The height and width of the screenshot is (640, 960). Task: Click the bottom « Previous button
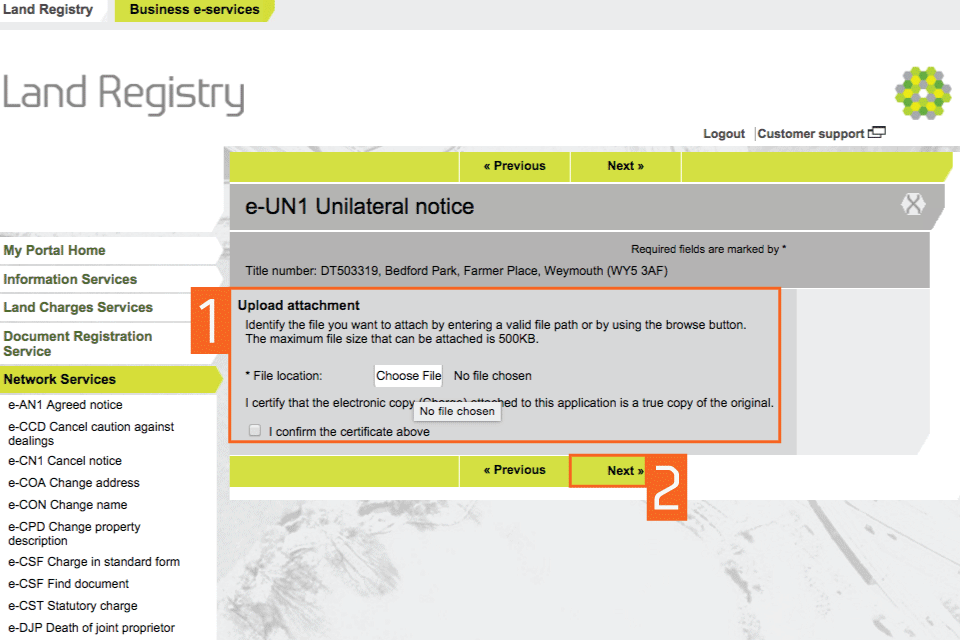point(514,470)
